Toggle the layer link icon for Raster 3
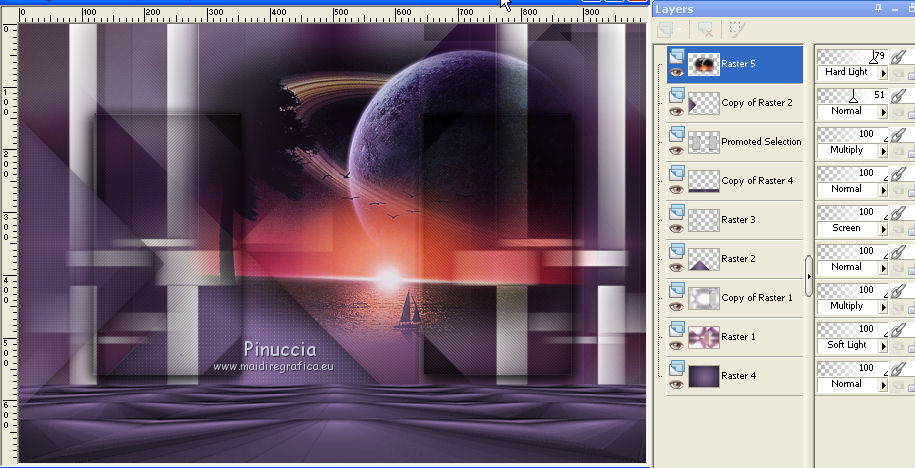915x468 pixels. [898, 213]
